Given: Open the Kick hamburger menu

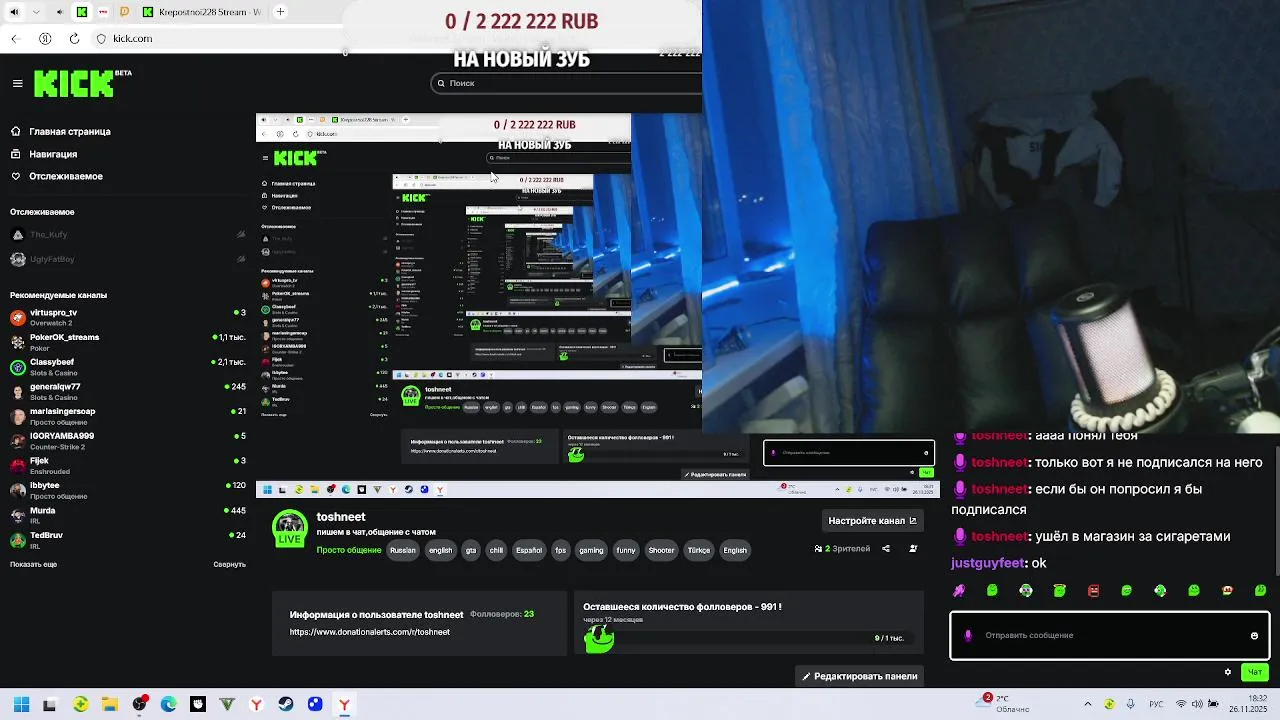Looking at the screenshot, I should [x=17, y=84].
